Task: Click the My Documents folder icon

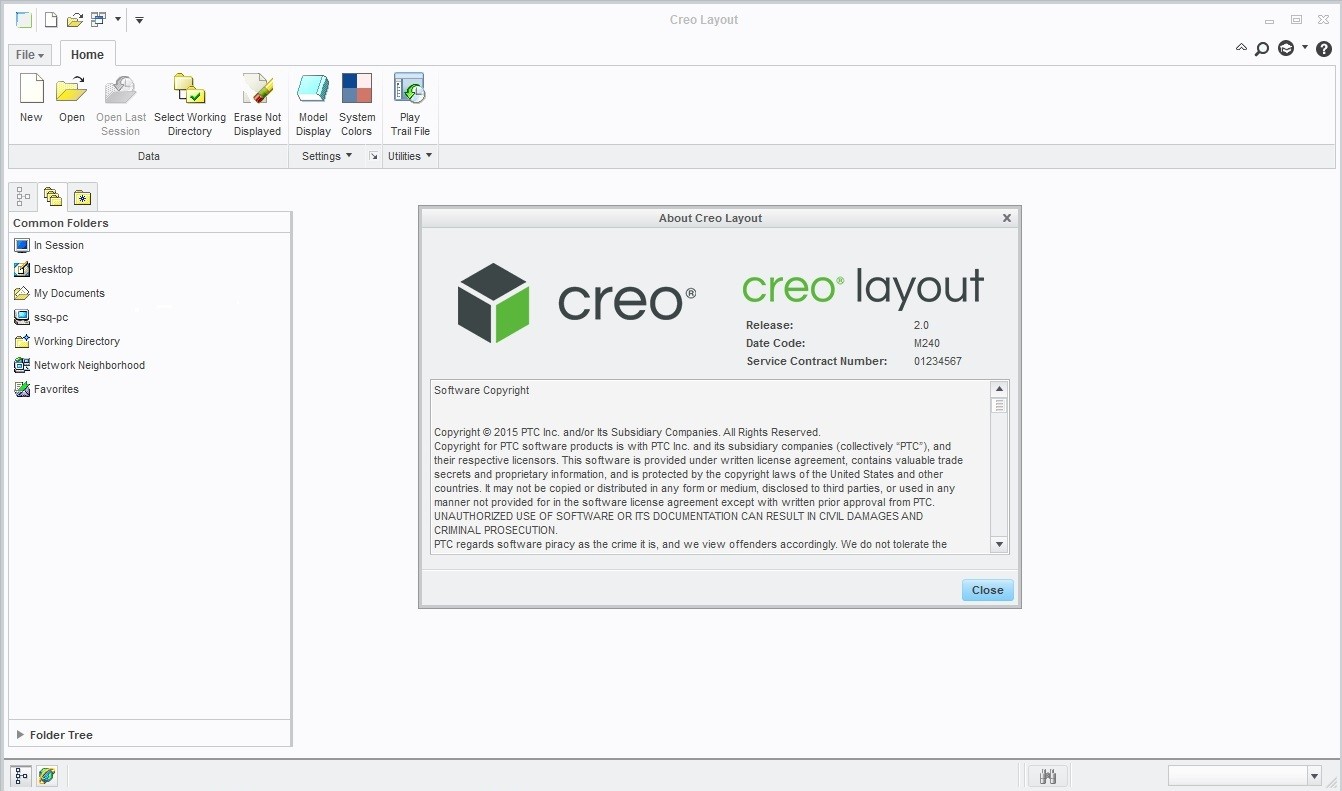Action: pyautogui.click(x=22, y=293)
